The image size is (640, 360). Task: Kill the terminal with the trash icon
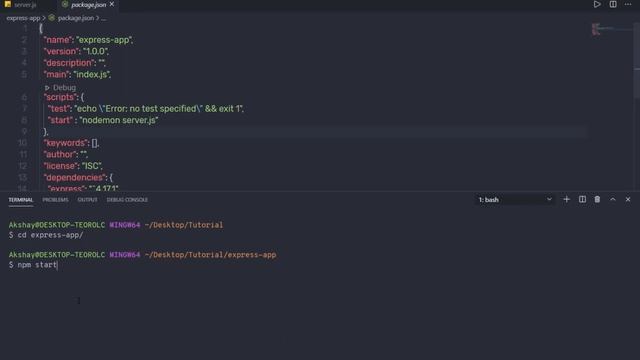[x=597, y=199]
